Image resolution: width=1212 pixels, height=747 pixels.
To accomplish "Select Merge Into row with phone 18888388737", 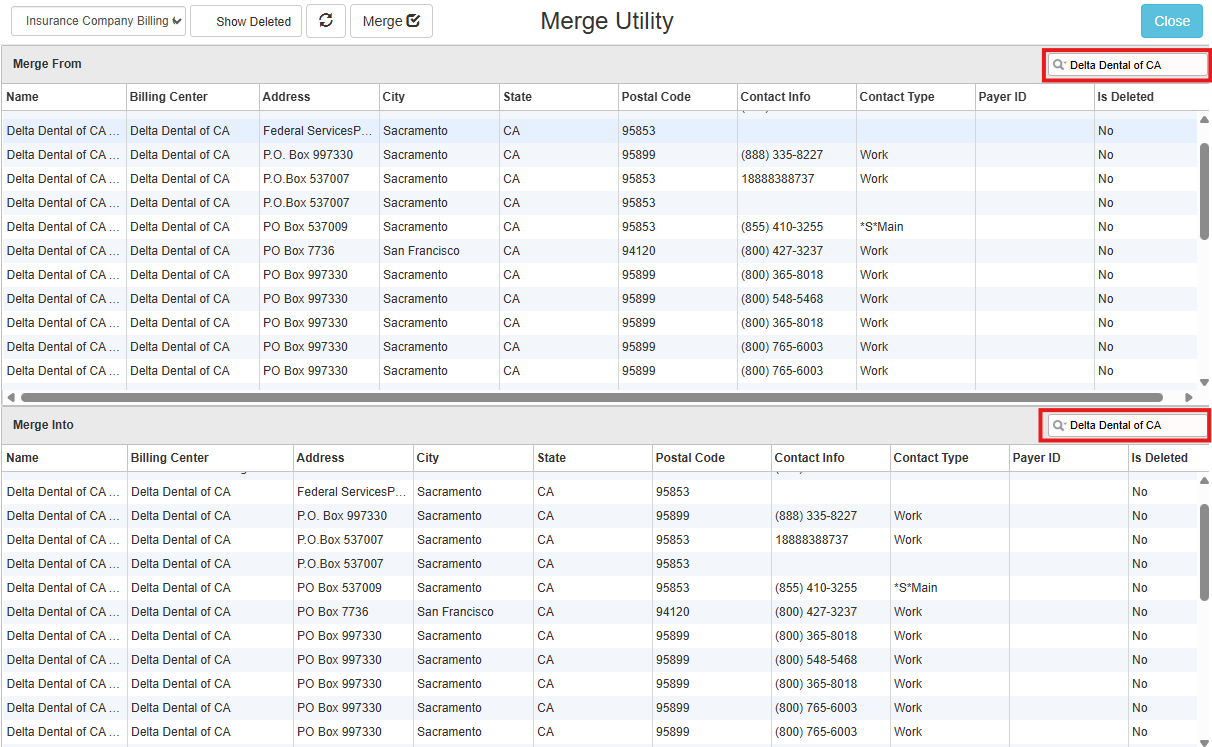I will pos(599,540).
